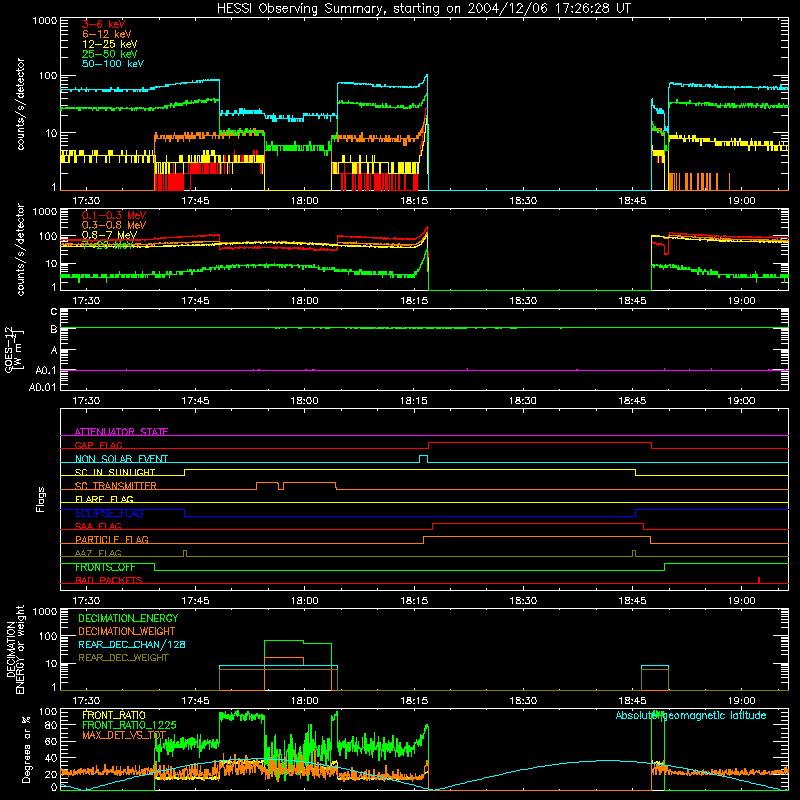Click the BAD_PACKETS flag label
800x800 pixels.
(x=109, y=580)
